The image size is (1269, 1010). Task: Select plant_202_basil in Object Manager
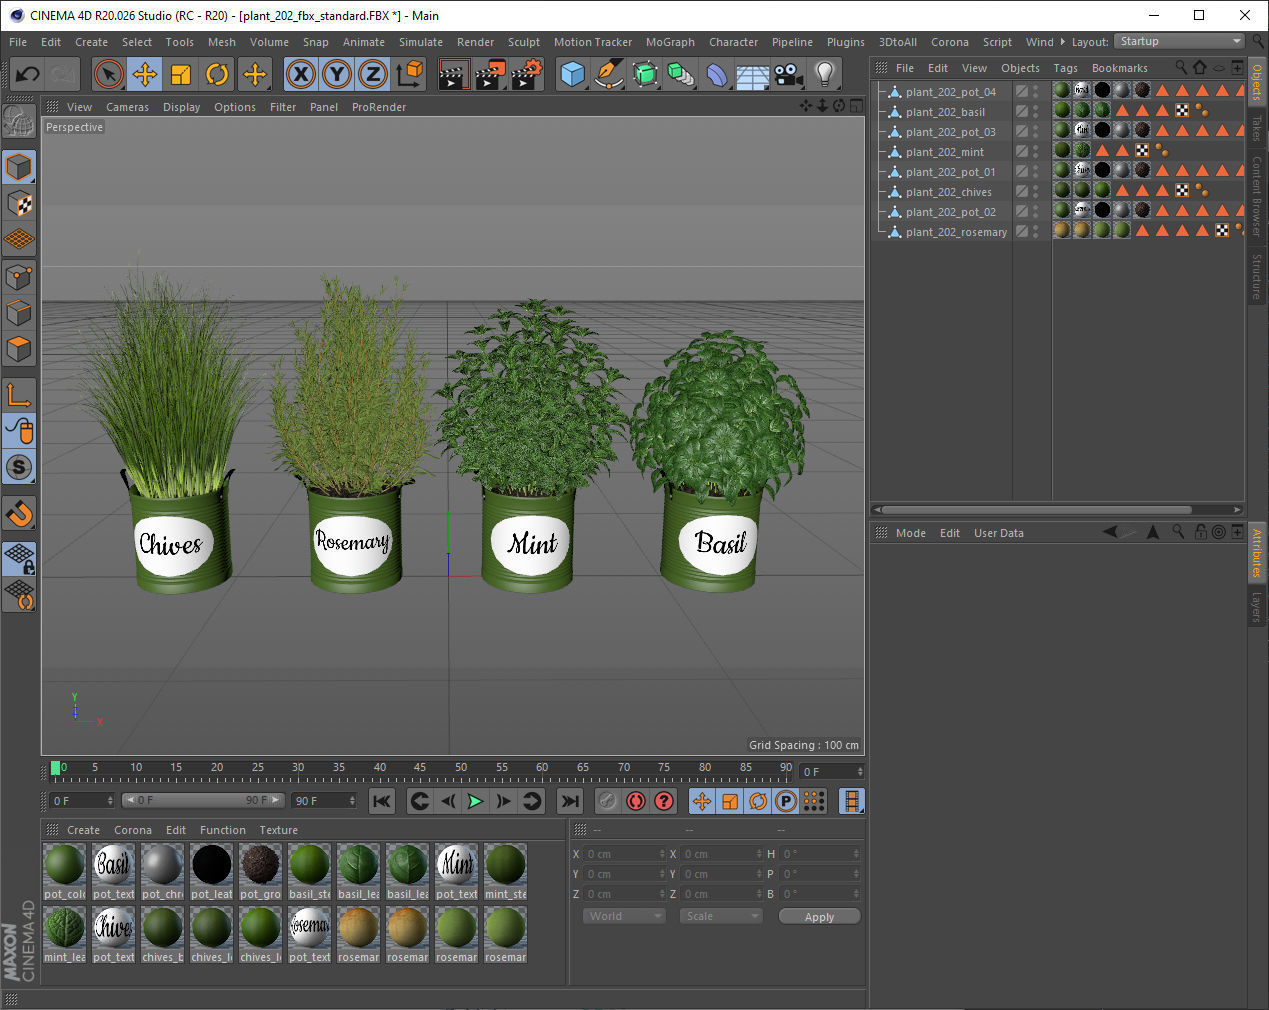945,112
